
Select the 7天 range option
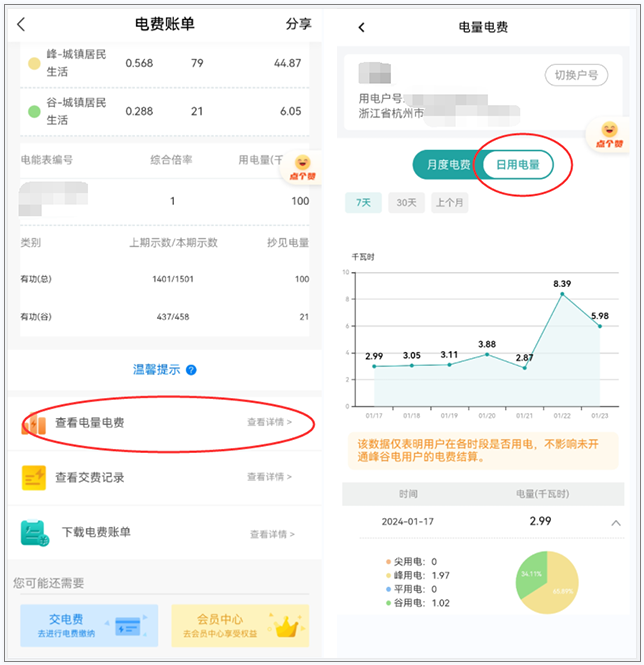click(x=363, y=203)
